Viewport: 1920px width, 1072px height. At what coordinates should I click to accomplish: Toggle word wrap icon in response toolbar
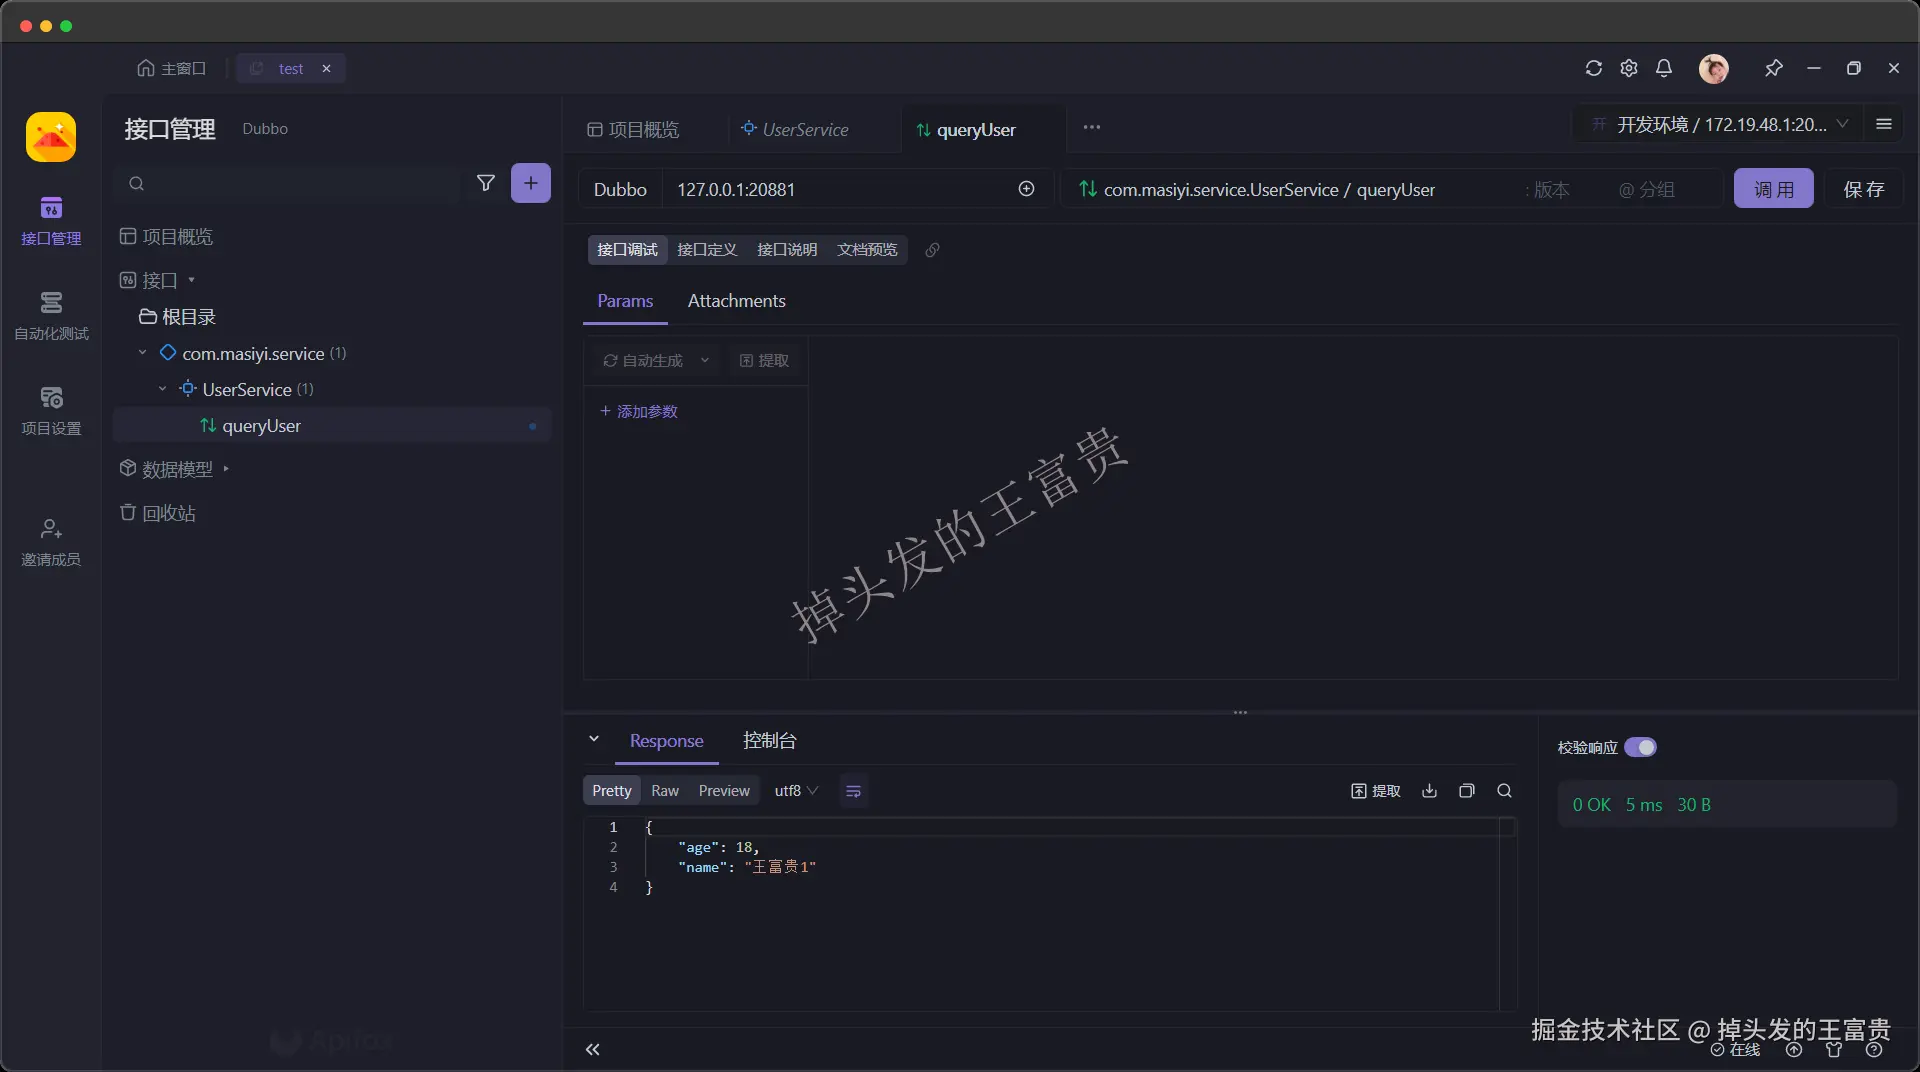(853, 791)
